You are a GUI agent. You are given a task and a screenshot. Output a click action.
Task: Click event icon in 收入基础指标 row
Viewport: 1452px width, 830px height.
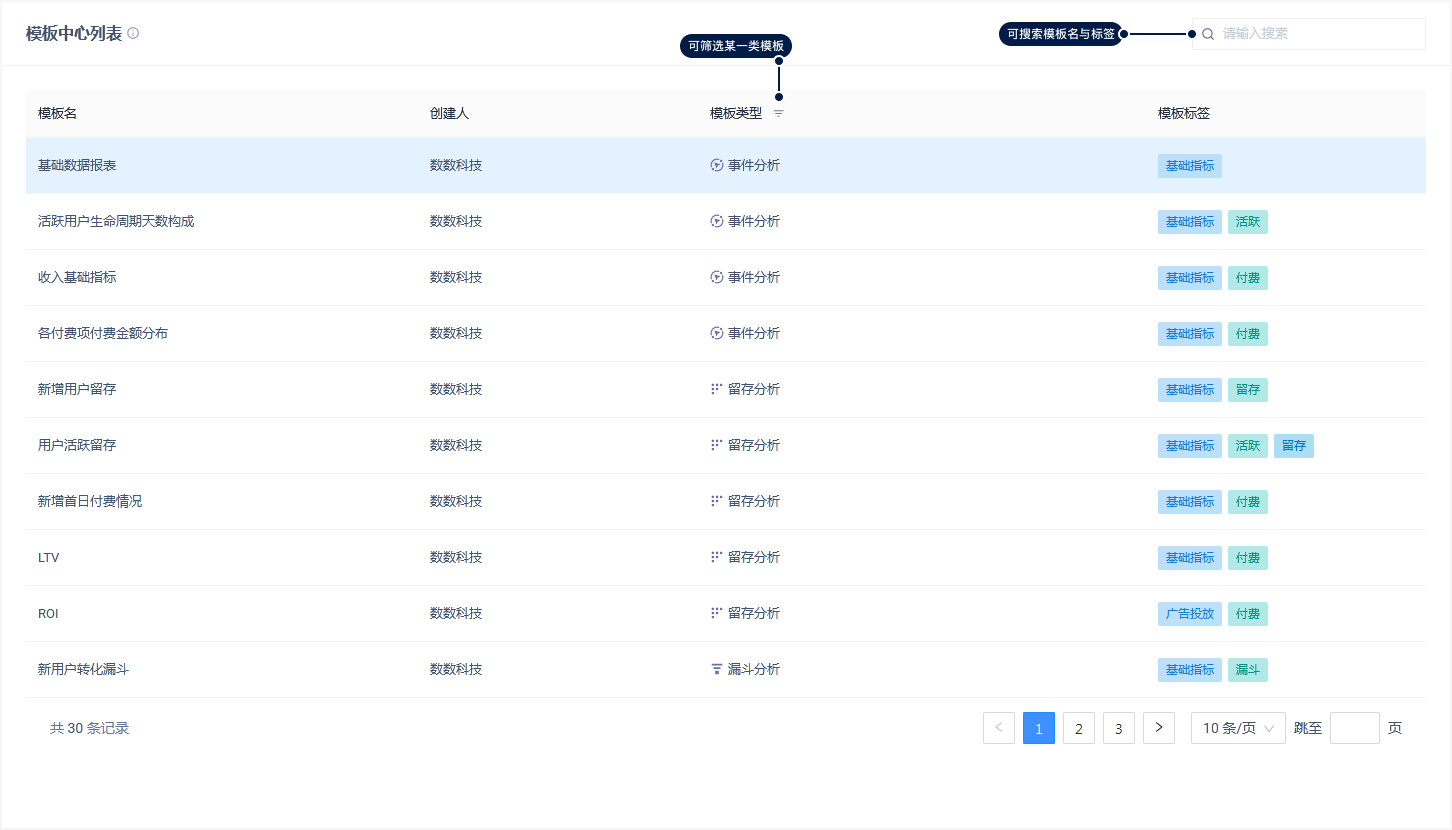point(716,278)
